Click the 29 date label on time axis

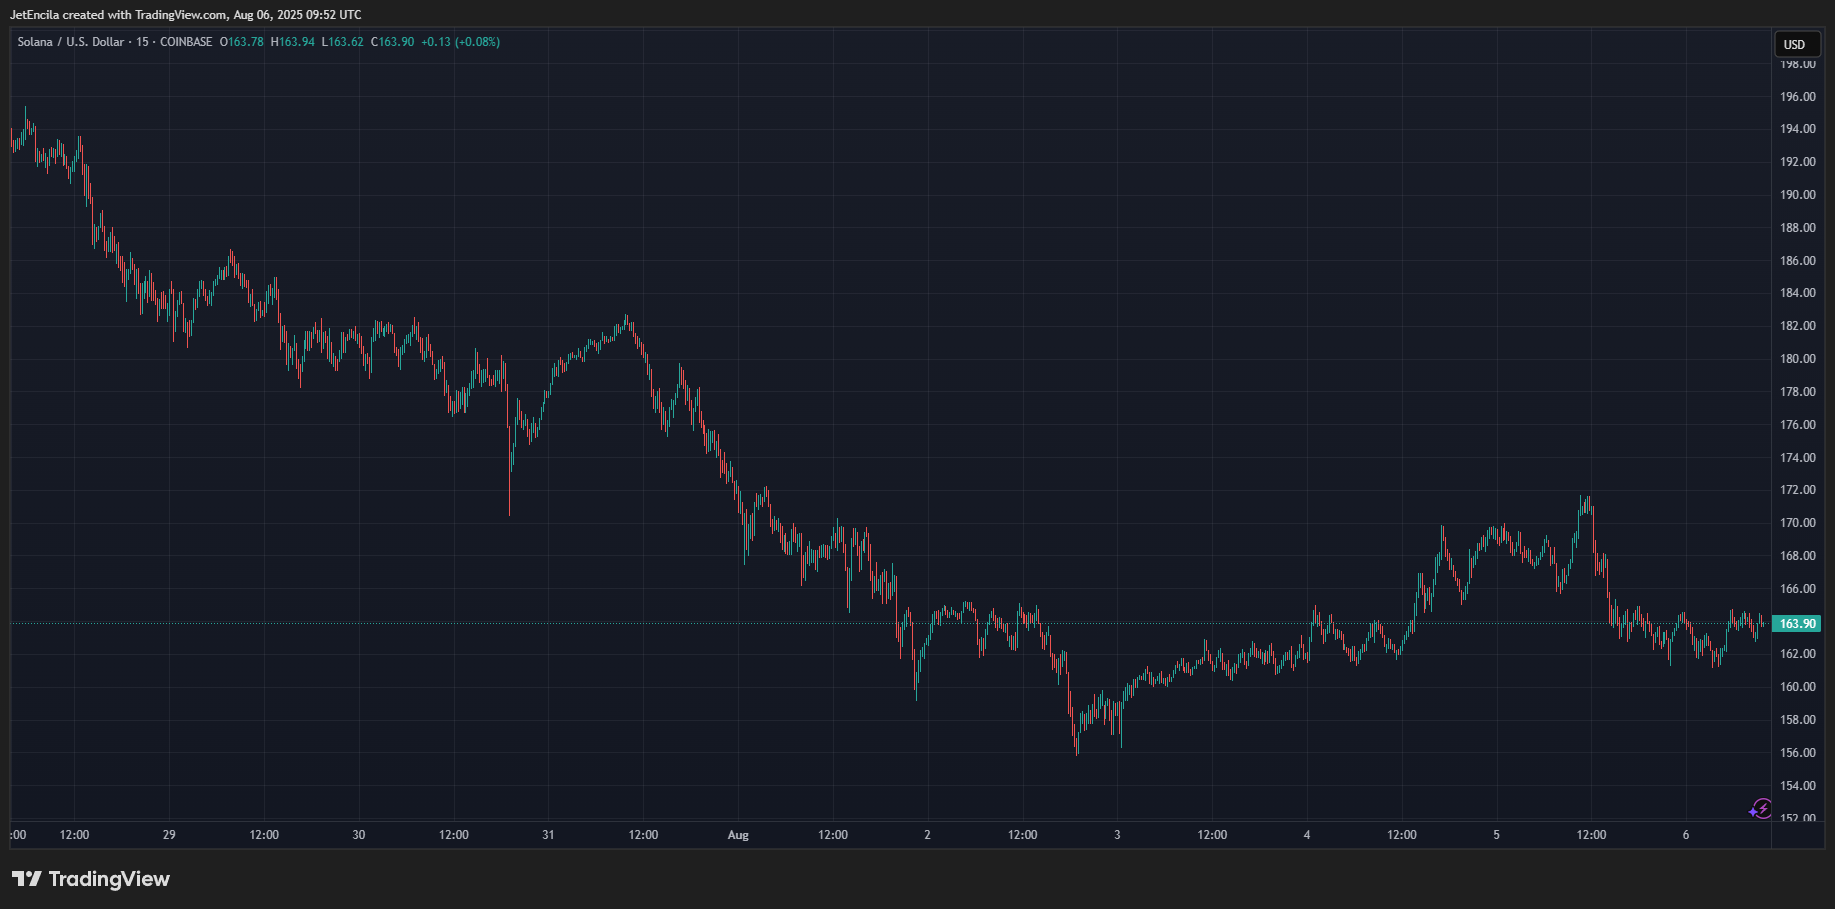pyautogui.click(x=169, y=835)
